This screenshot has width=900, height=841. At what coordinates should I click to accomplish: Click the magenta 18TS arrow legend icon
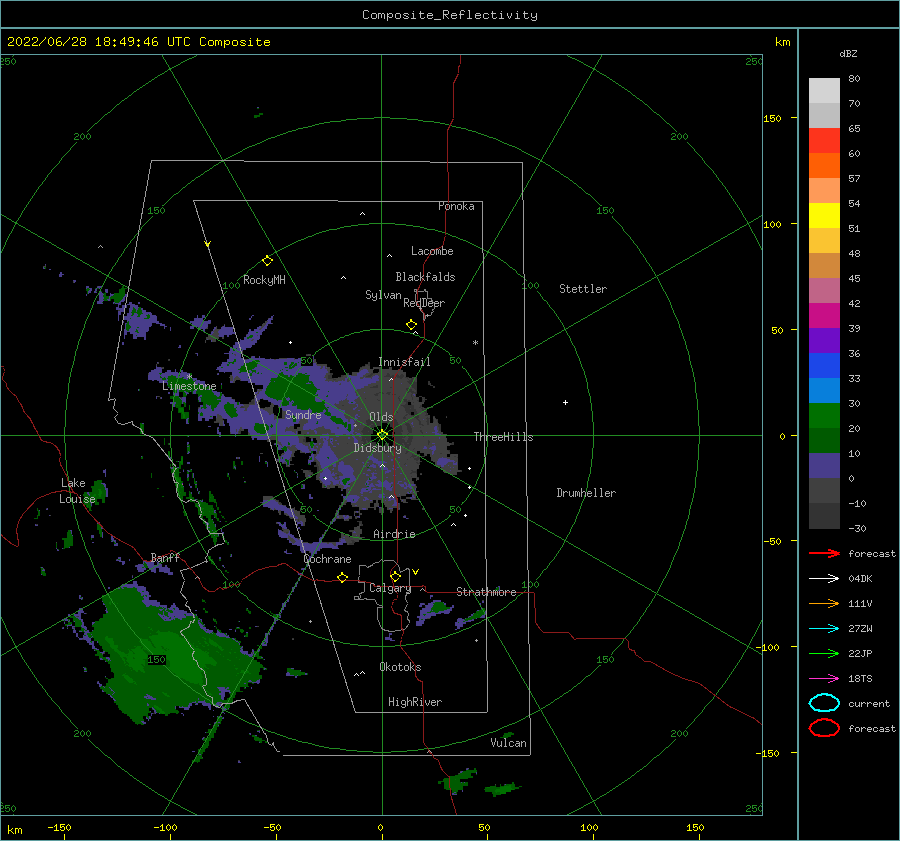[824, 679]
